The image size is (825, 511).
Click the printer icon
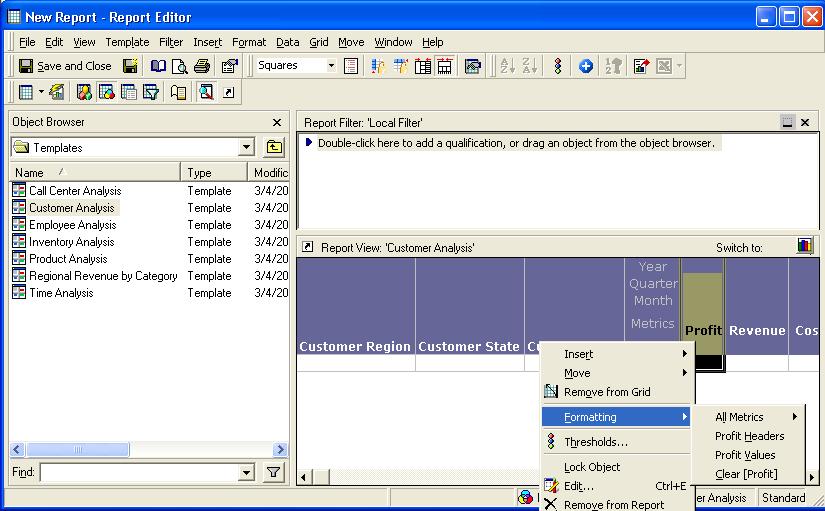(x=202, y=66)
